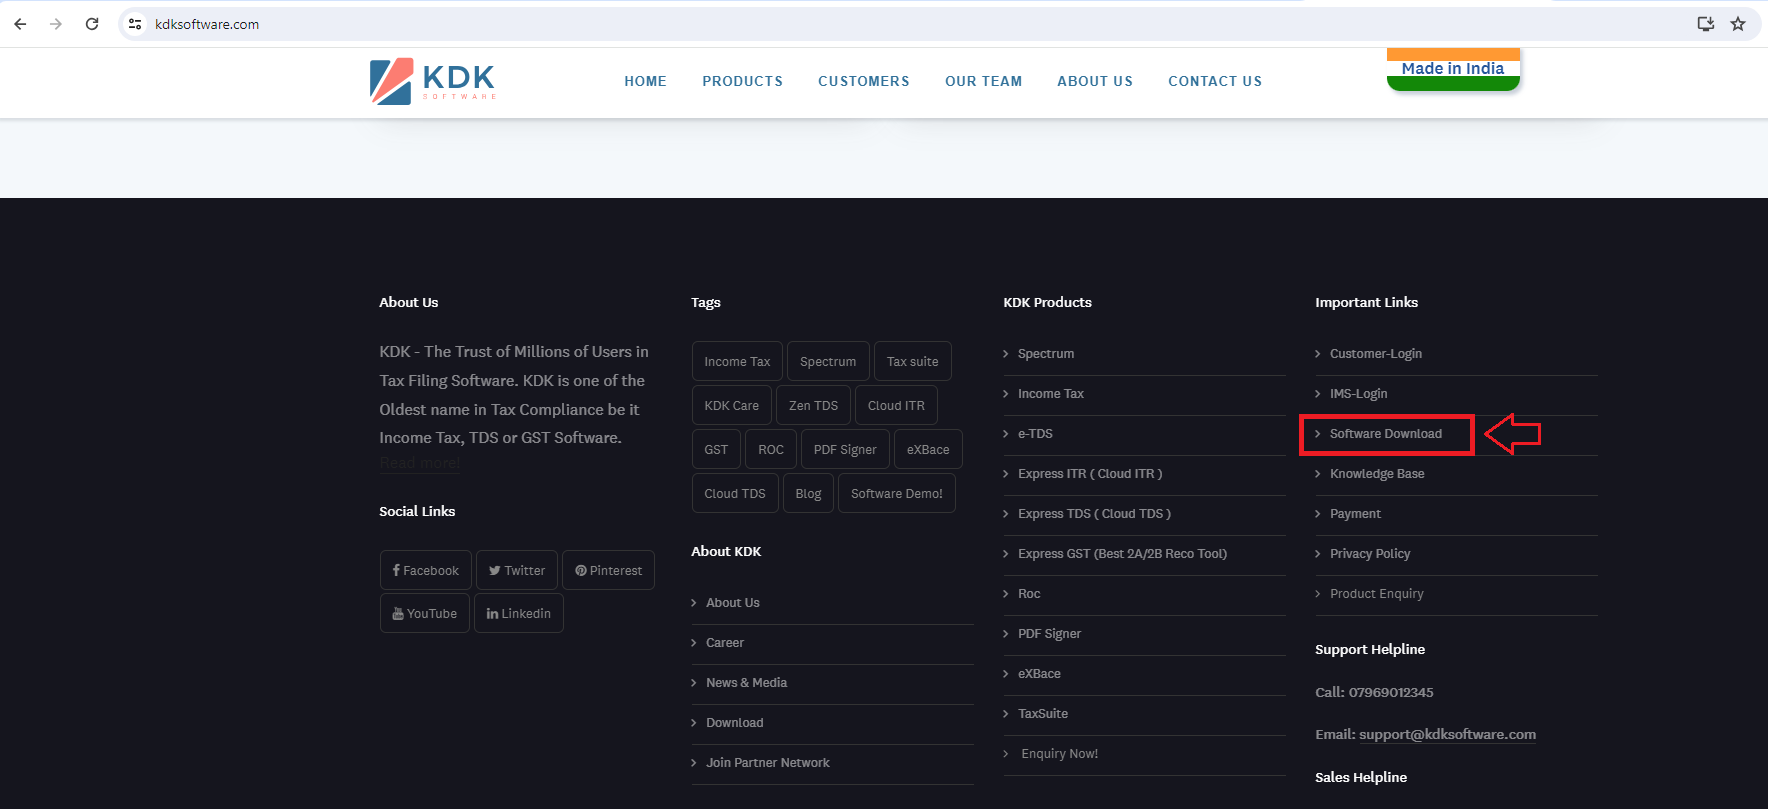Click the support phone number 07969012345
The height and width of the screenshot is (809, 1768).
(x=1391, y=692)
